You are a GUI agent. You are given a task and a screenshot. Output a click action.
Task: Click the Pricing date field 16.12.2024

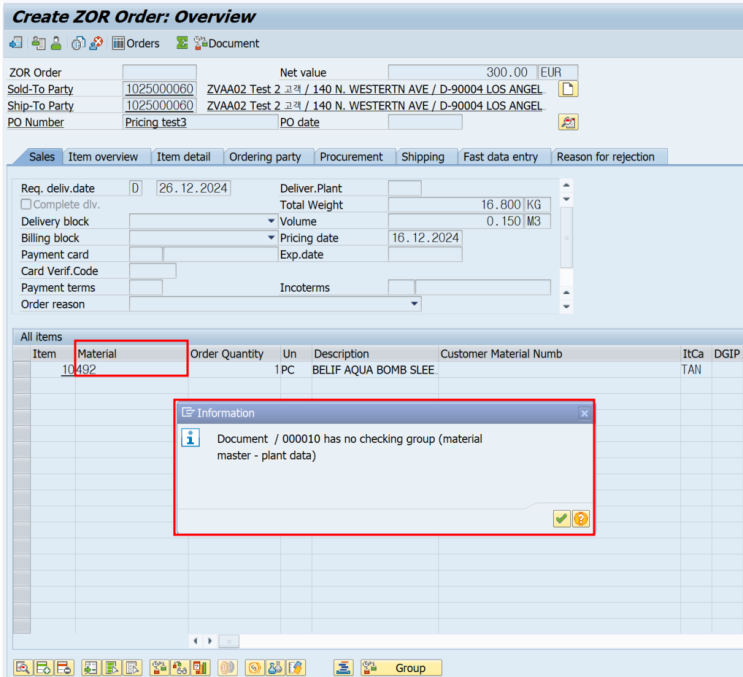(425, 238)
